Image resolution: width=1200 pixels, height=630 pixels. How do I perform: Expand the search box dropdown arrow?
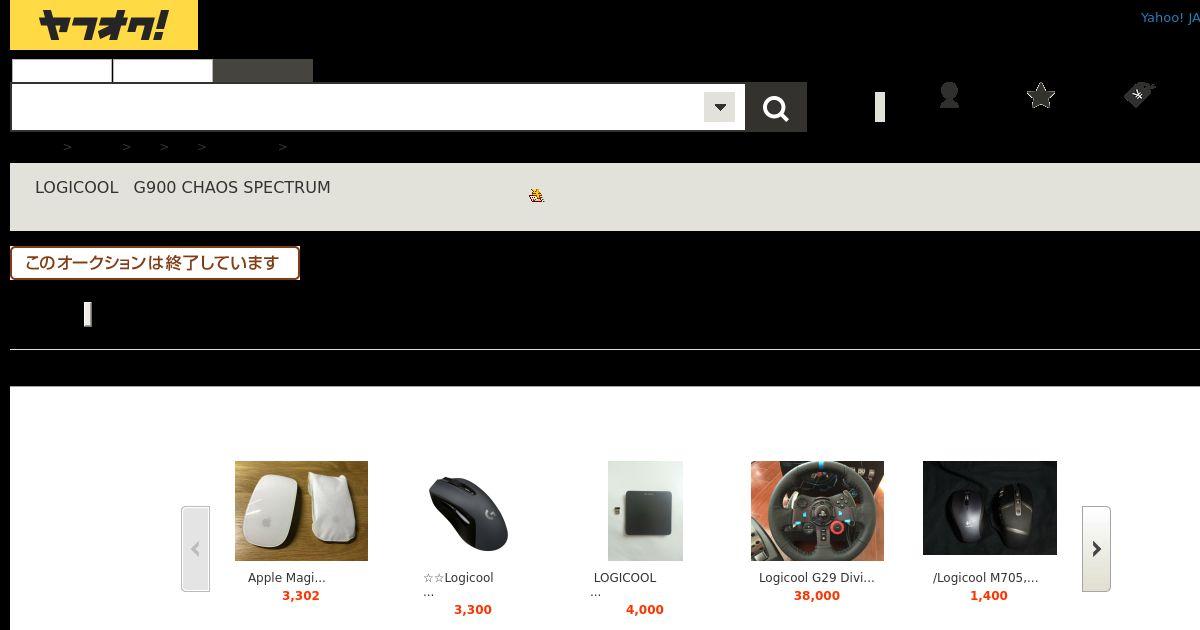tap(719, 107)
